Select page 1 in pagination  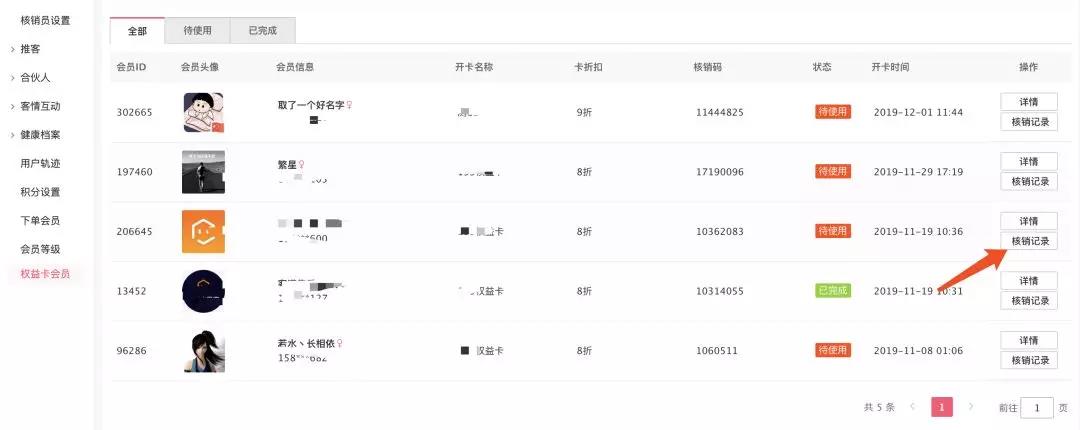[941, 407]
